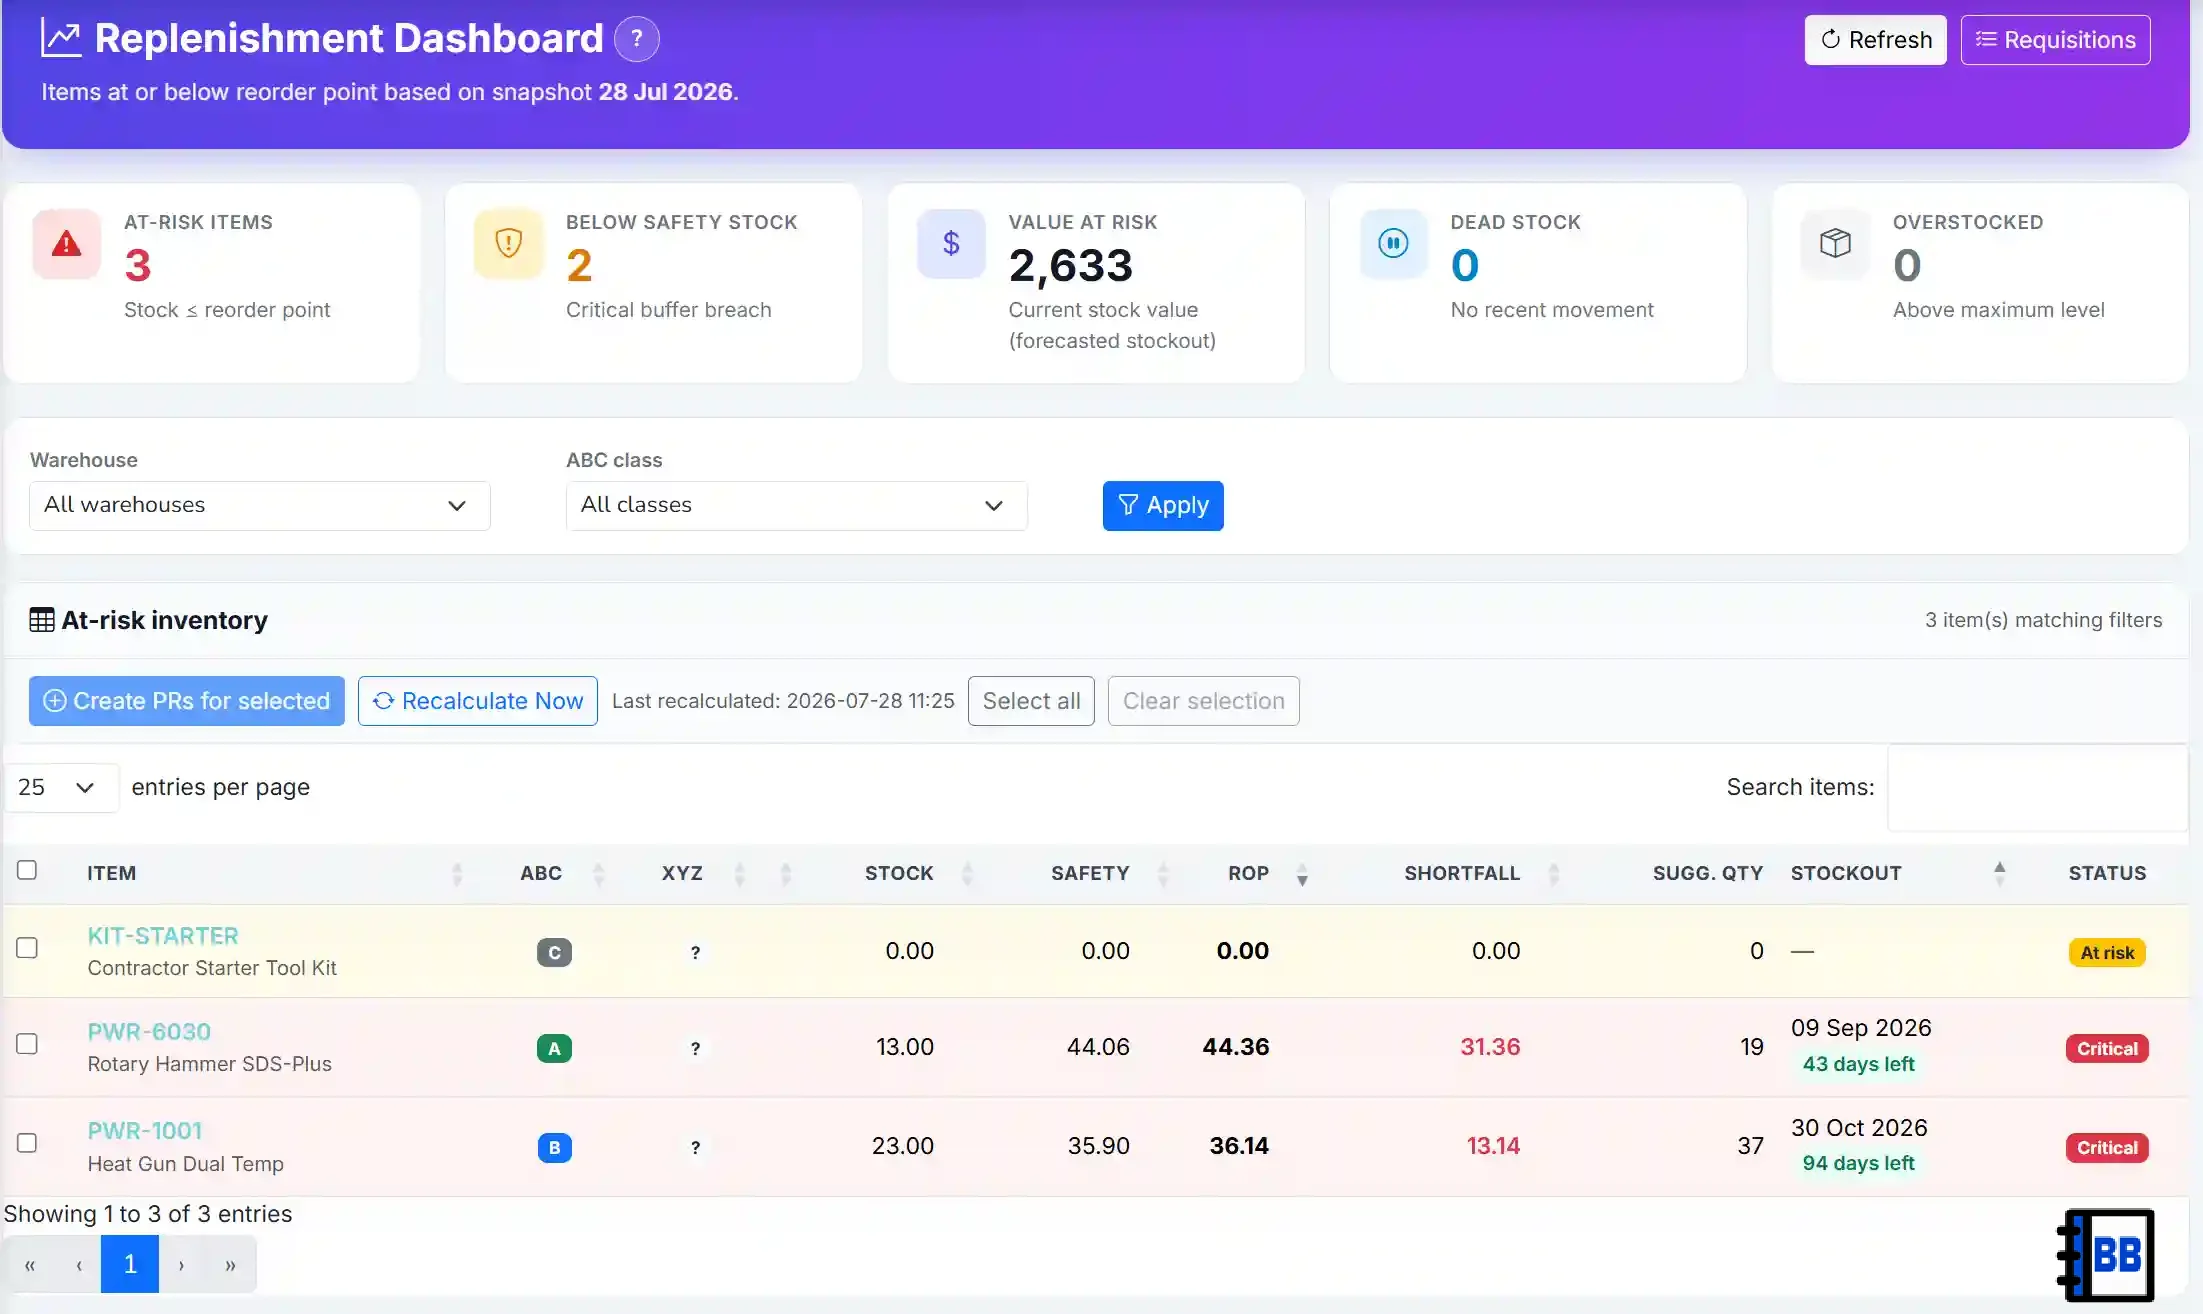
Task: Open the entries per page dropdown
Action: [x=60, y=787]
